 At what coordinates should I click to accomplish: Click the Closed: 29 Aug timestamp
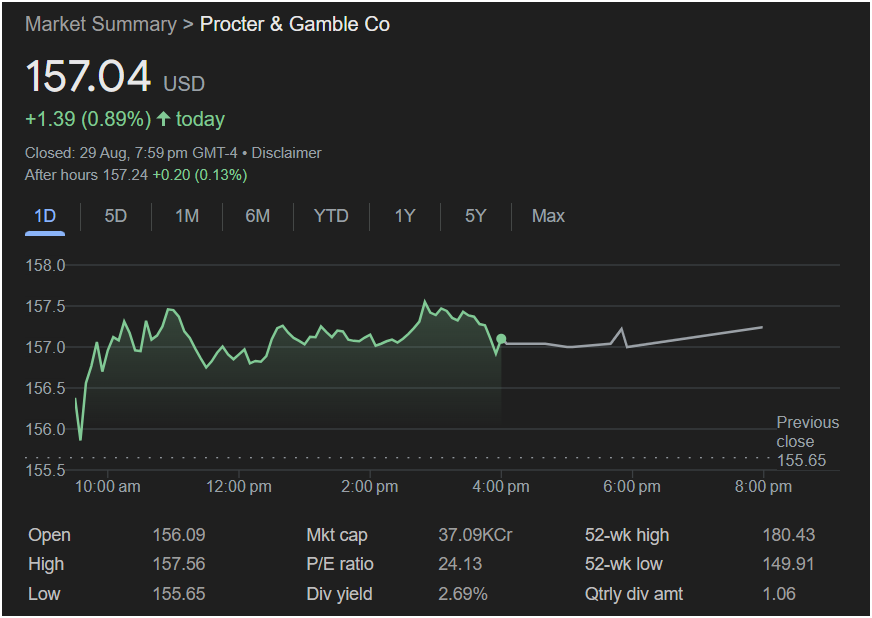click(x=131, y=153)
